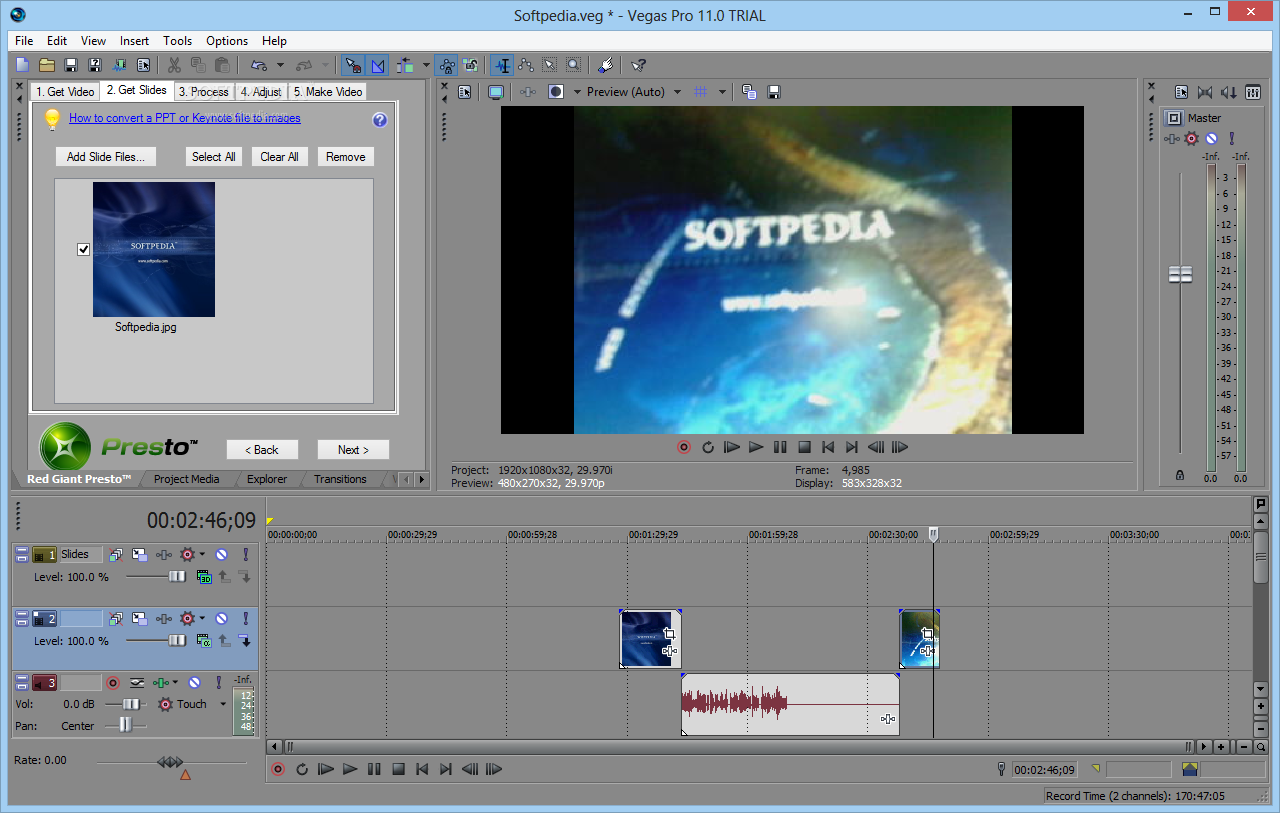Screen dimensions: 1280x813
Task: Open the Insert menu
Action: 134,41
